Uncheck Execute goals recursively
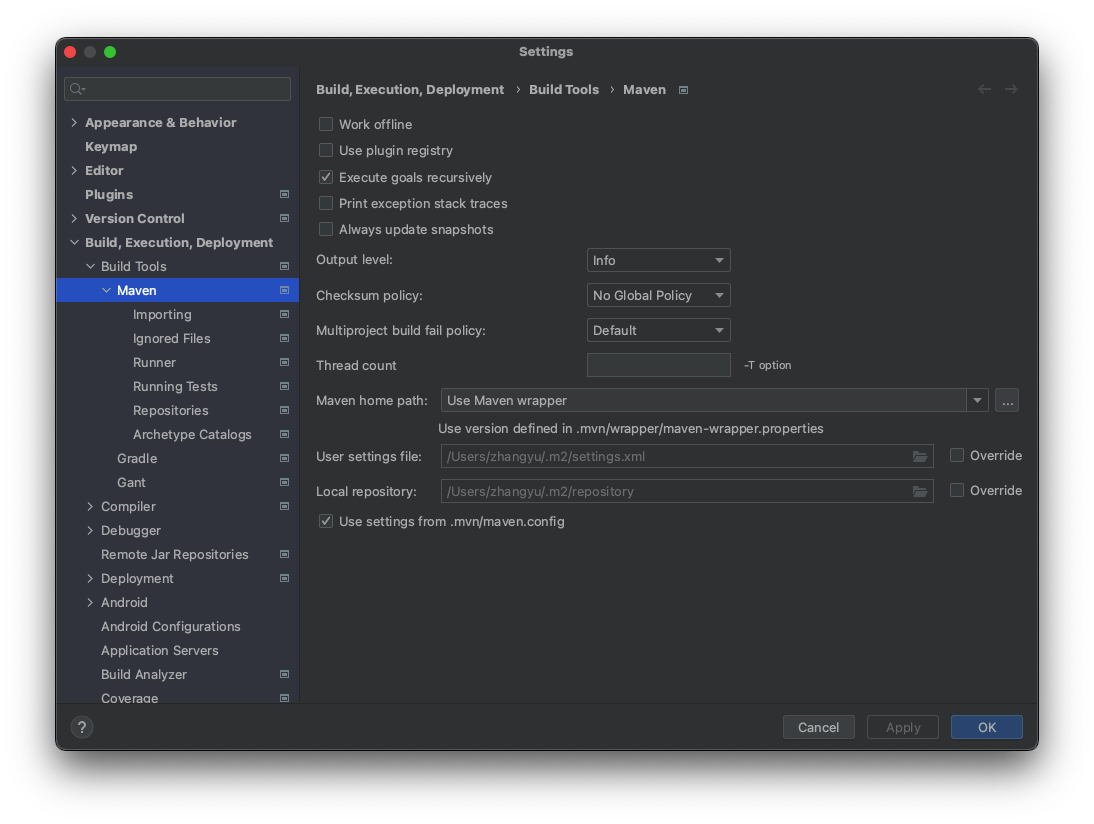The image size is (1094, 824). (x=326, y=177)
